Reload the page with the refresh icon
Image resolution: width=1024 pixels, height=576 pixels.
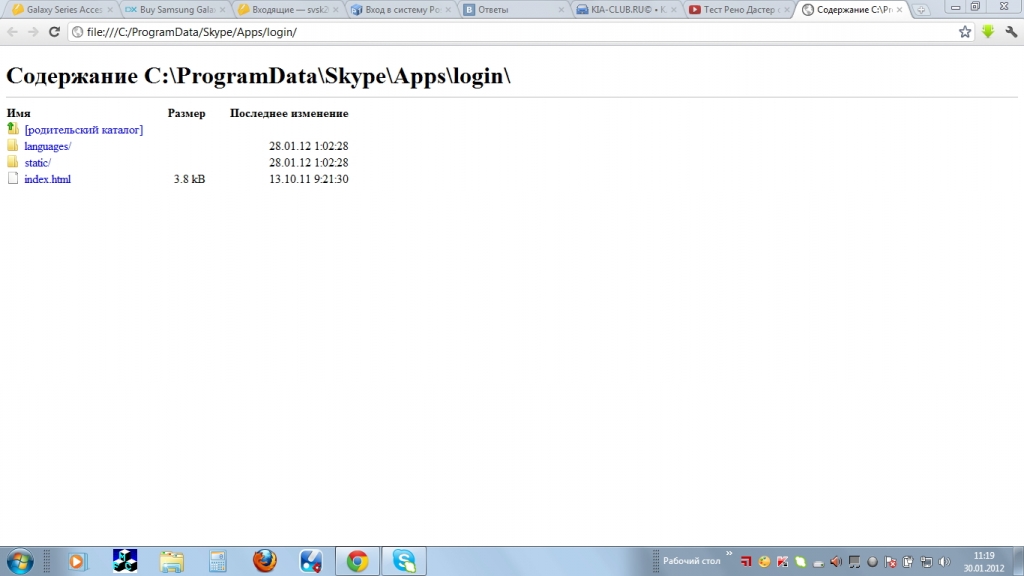(54, 32)
